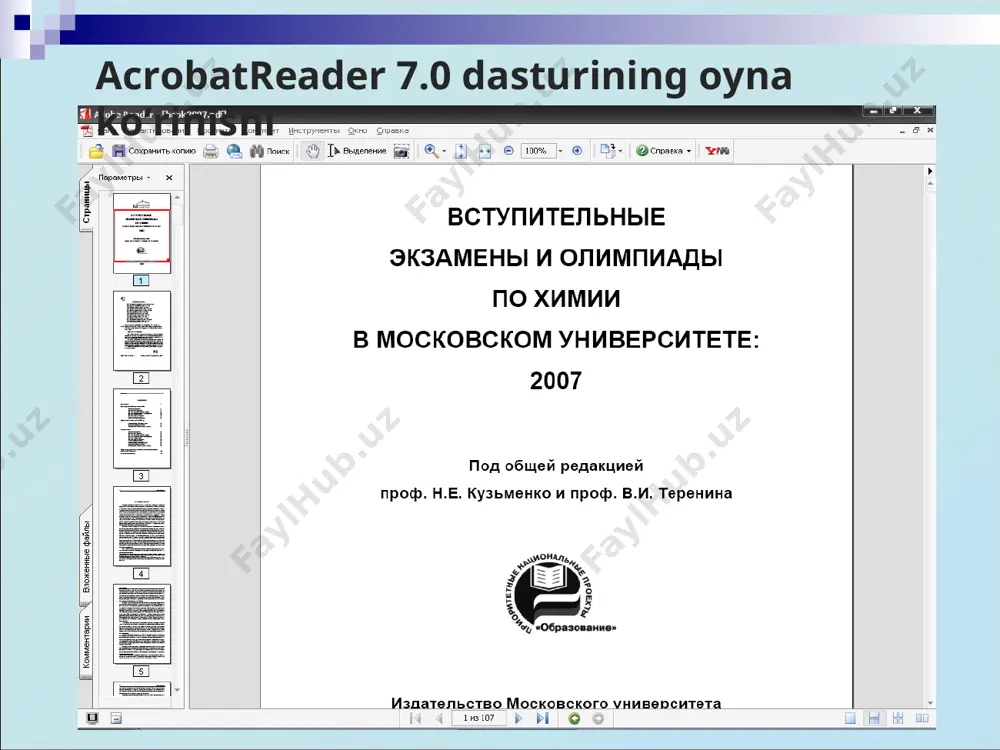Expand the rotate view dropdown arrow
Screen dimensions: 1000x750
(x=621, y=152)
